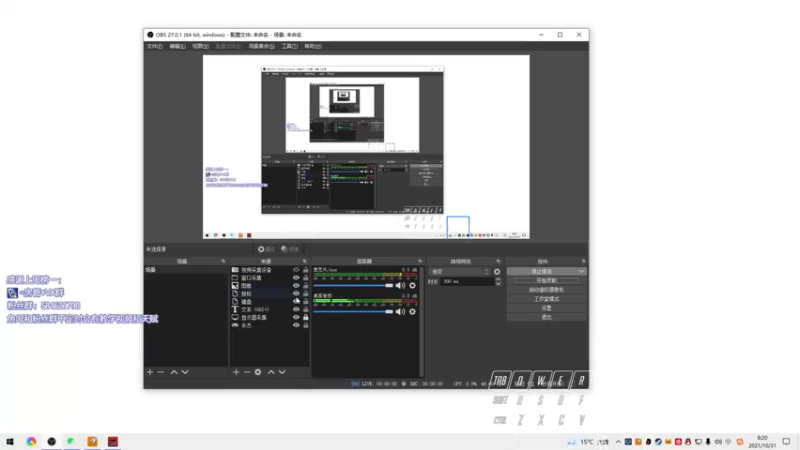
Task: Enable 工作室模式
Action: point(546,299)
